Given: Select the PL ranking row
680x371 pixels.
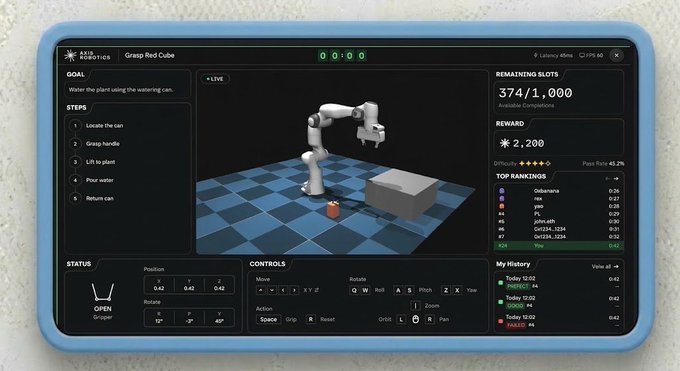Looking at the screenshot, I should click(x=559, y=214).
